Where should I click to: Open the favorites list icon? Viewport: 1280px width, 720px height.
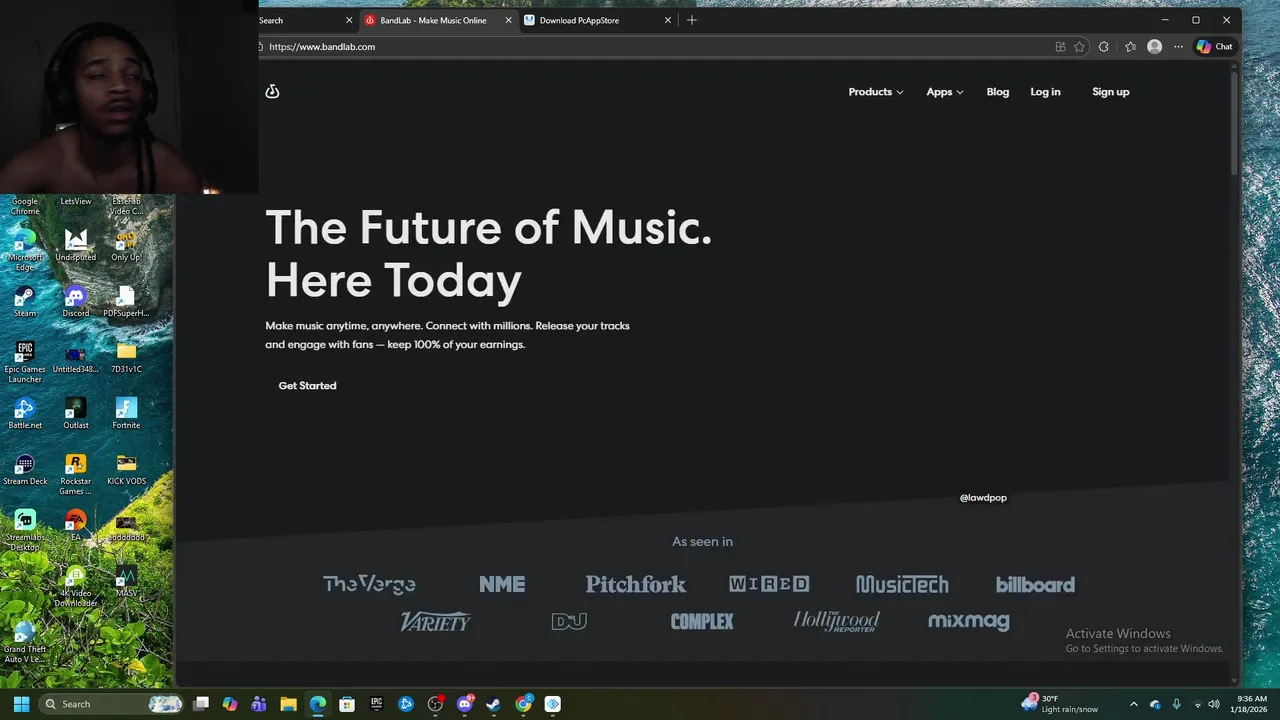pos(1130,47)
